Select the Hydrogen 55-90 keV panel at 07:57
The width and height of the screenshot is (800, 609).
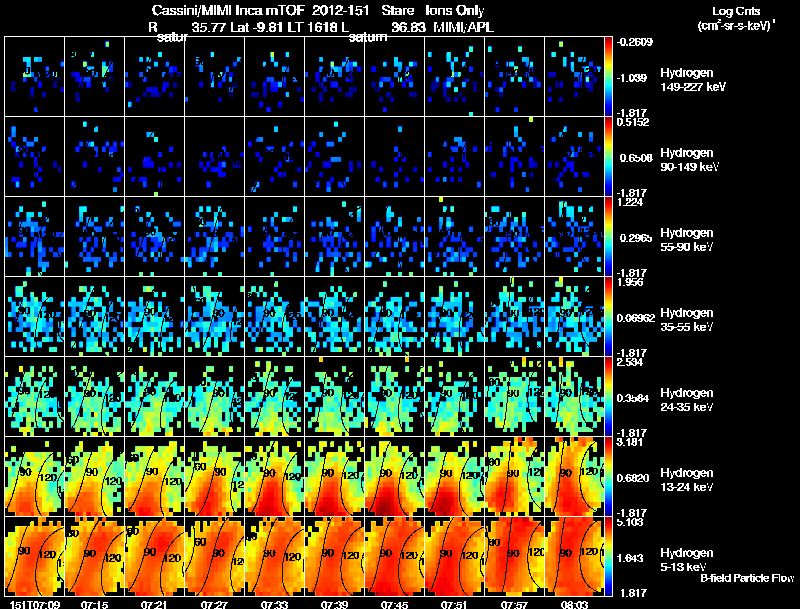coord(514,236)
